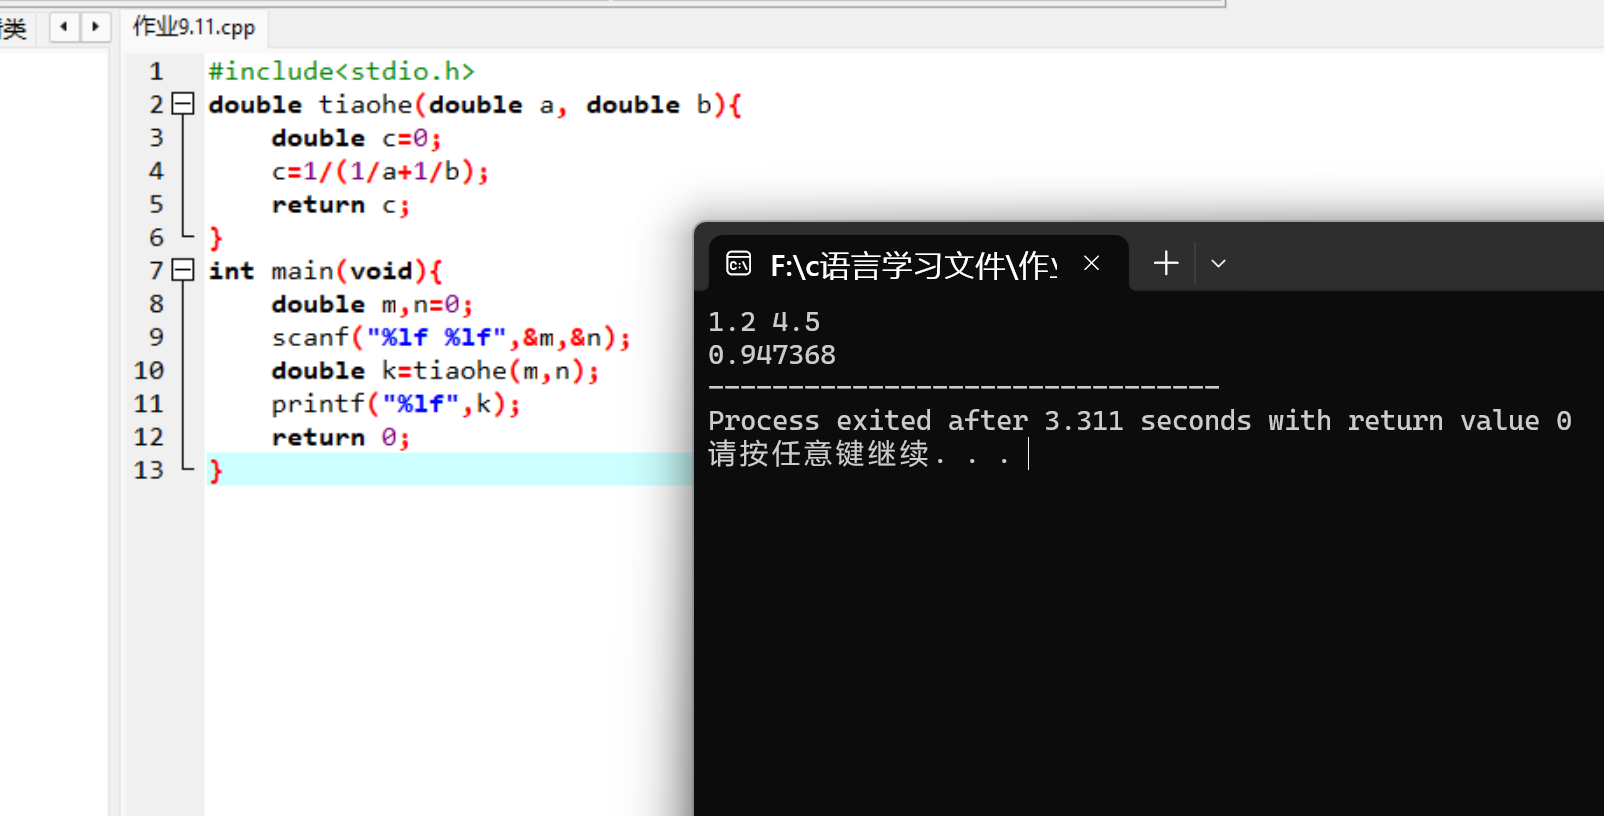Click line number 10 in the gutter

point(149,371)
